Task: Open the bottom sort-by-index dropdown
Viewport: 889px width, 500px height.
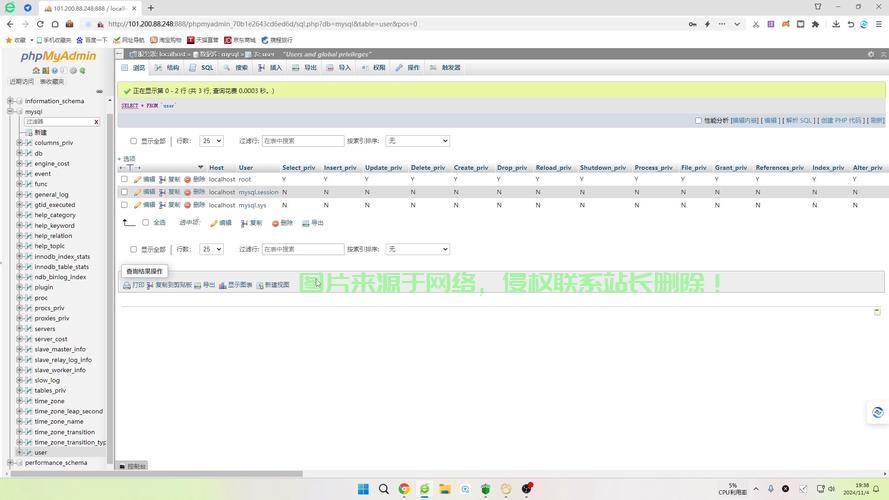Action: point(418,249)
